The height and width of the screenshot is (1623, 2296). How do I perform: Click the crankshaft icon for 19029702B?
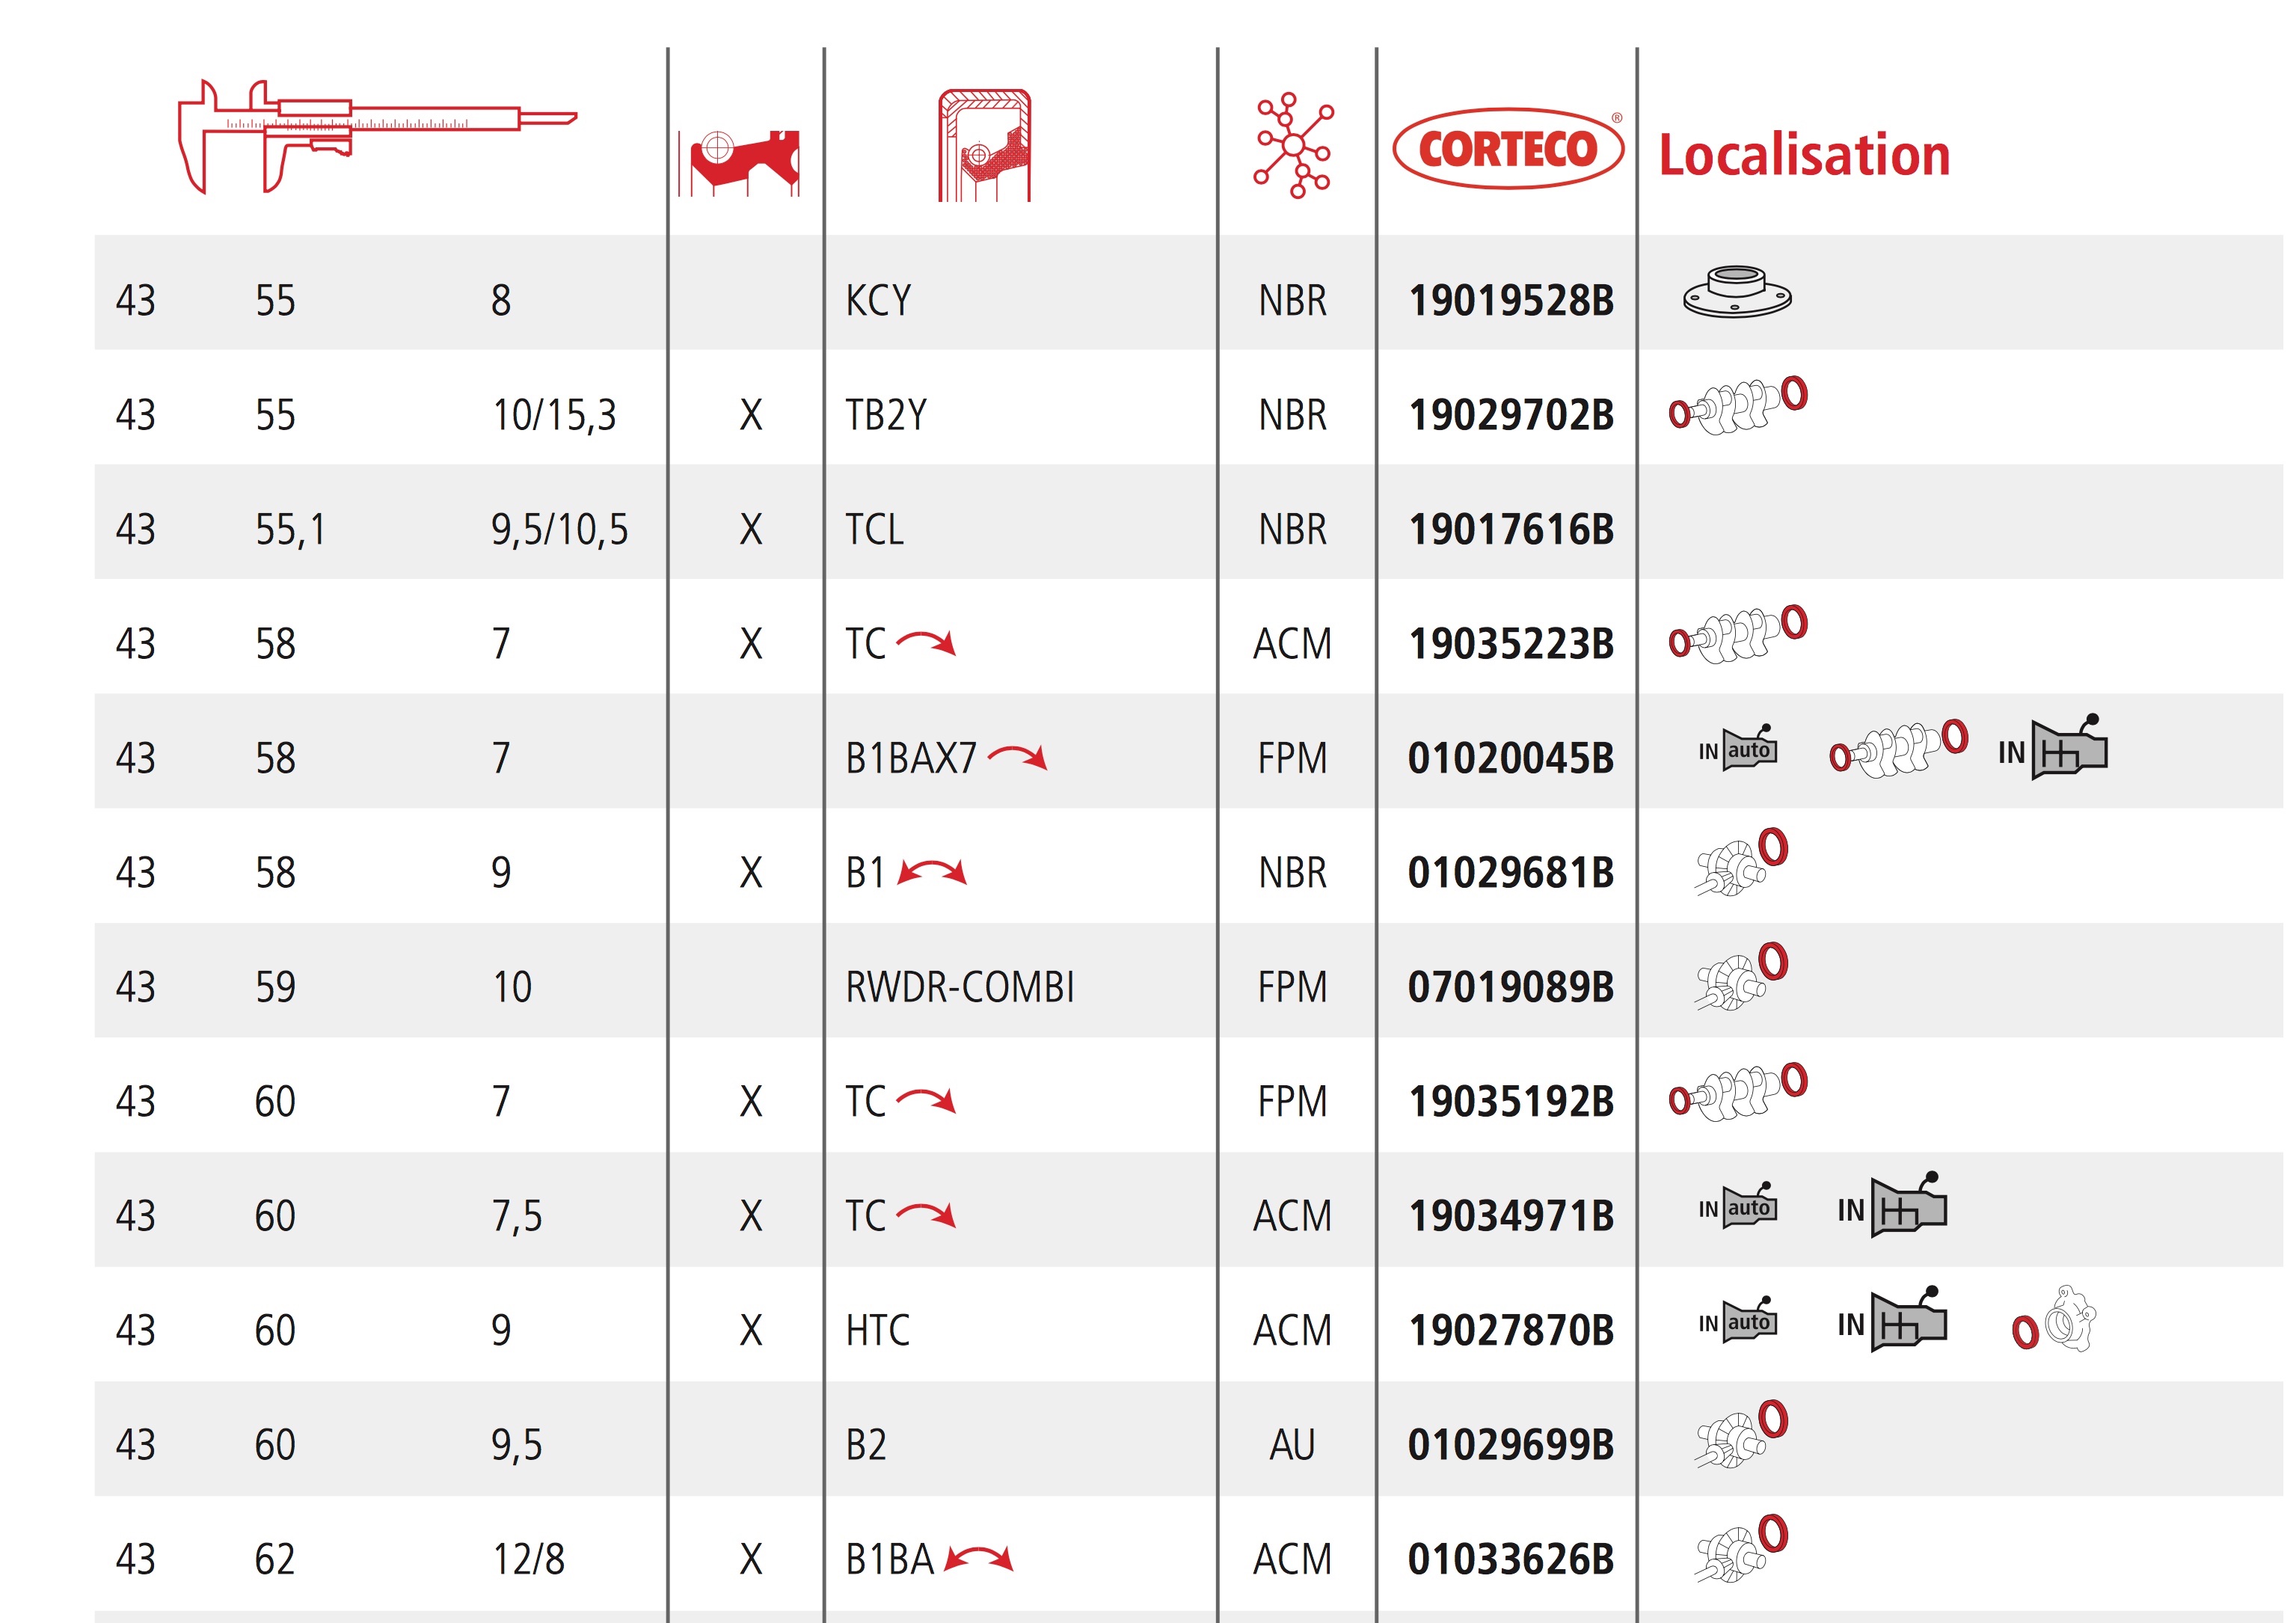click(x=1738, y=405)
